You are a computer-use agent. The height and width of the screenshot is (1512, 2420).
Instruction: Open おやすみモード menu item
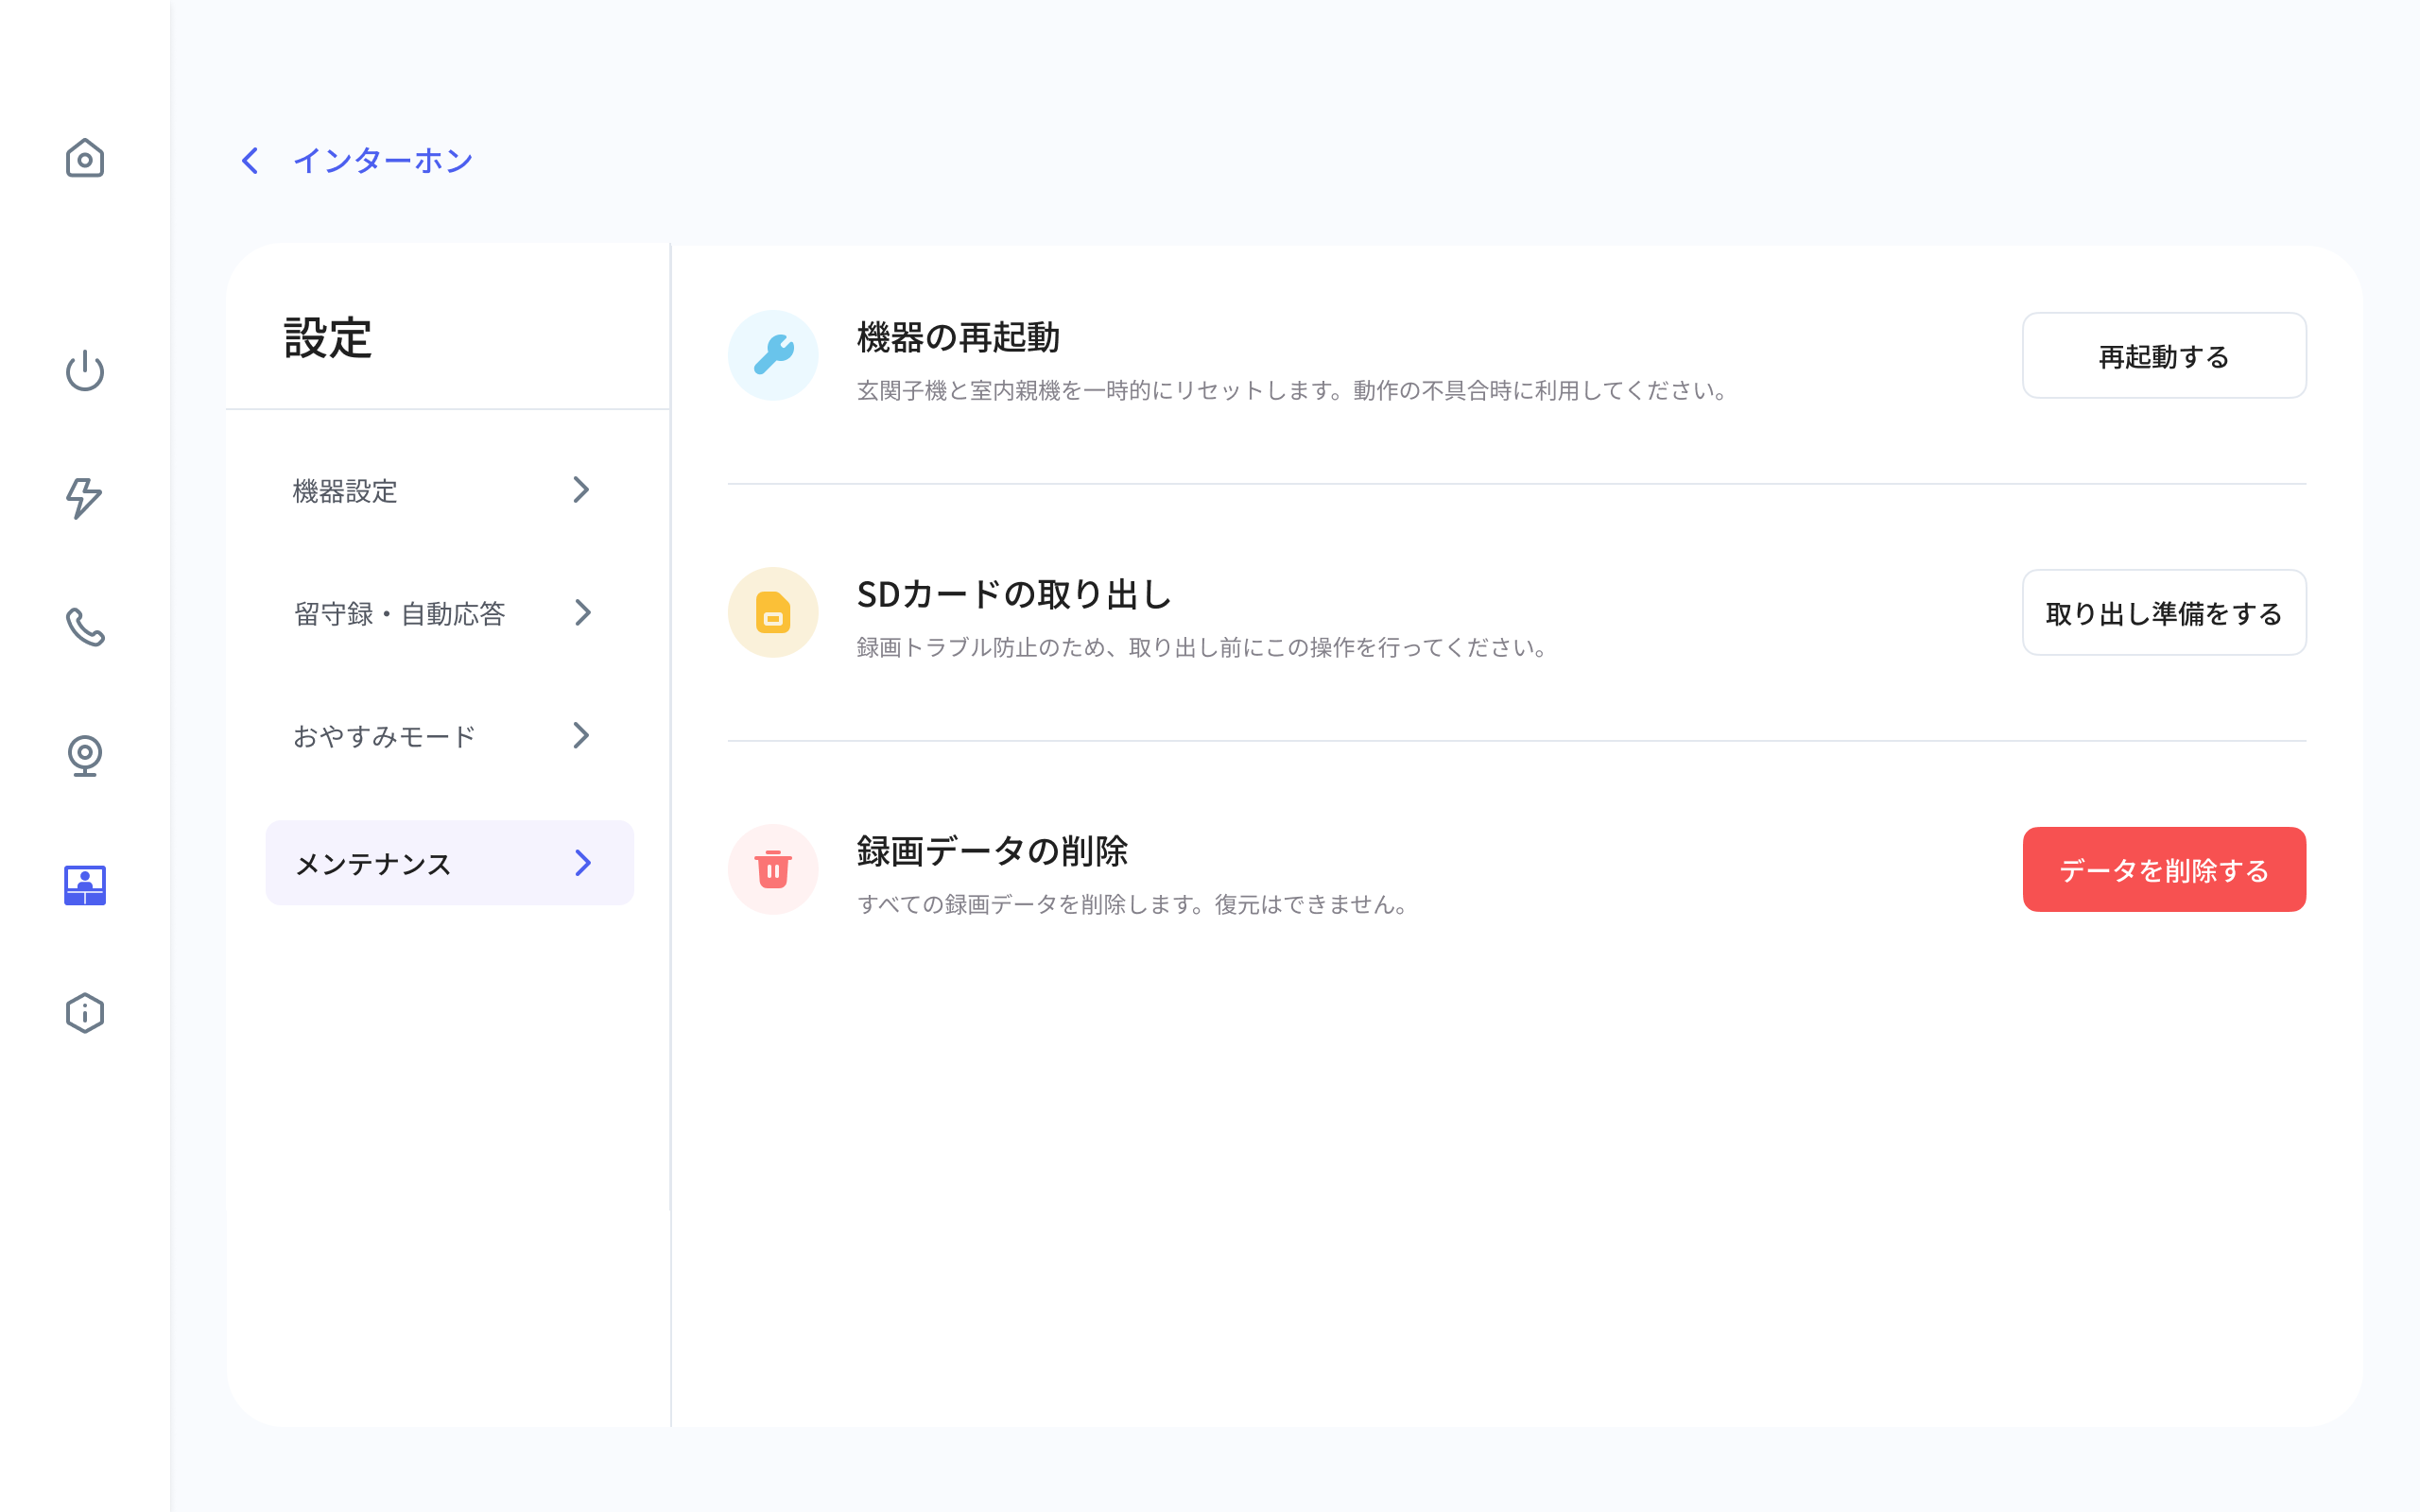(x=448, y=736)
